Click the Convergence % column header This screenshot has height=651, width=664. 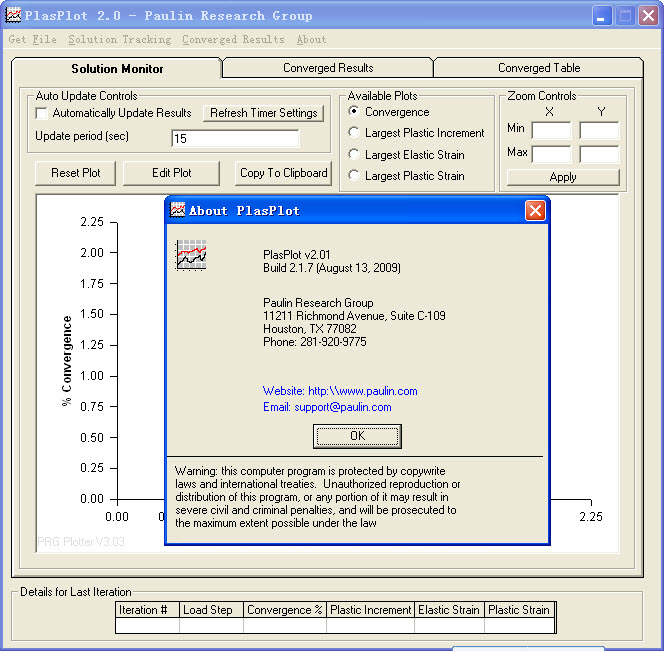click(285, 609)
